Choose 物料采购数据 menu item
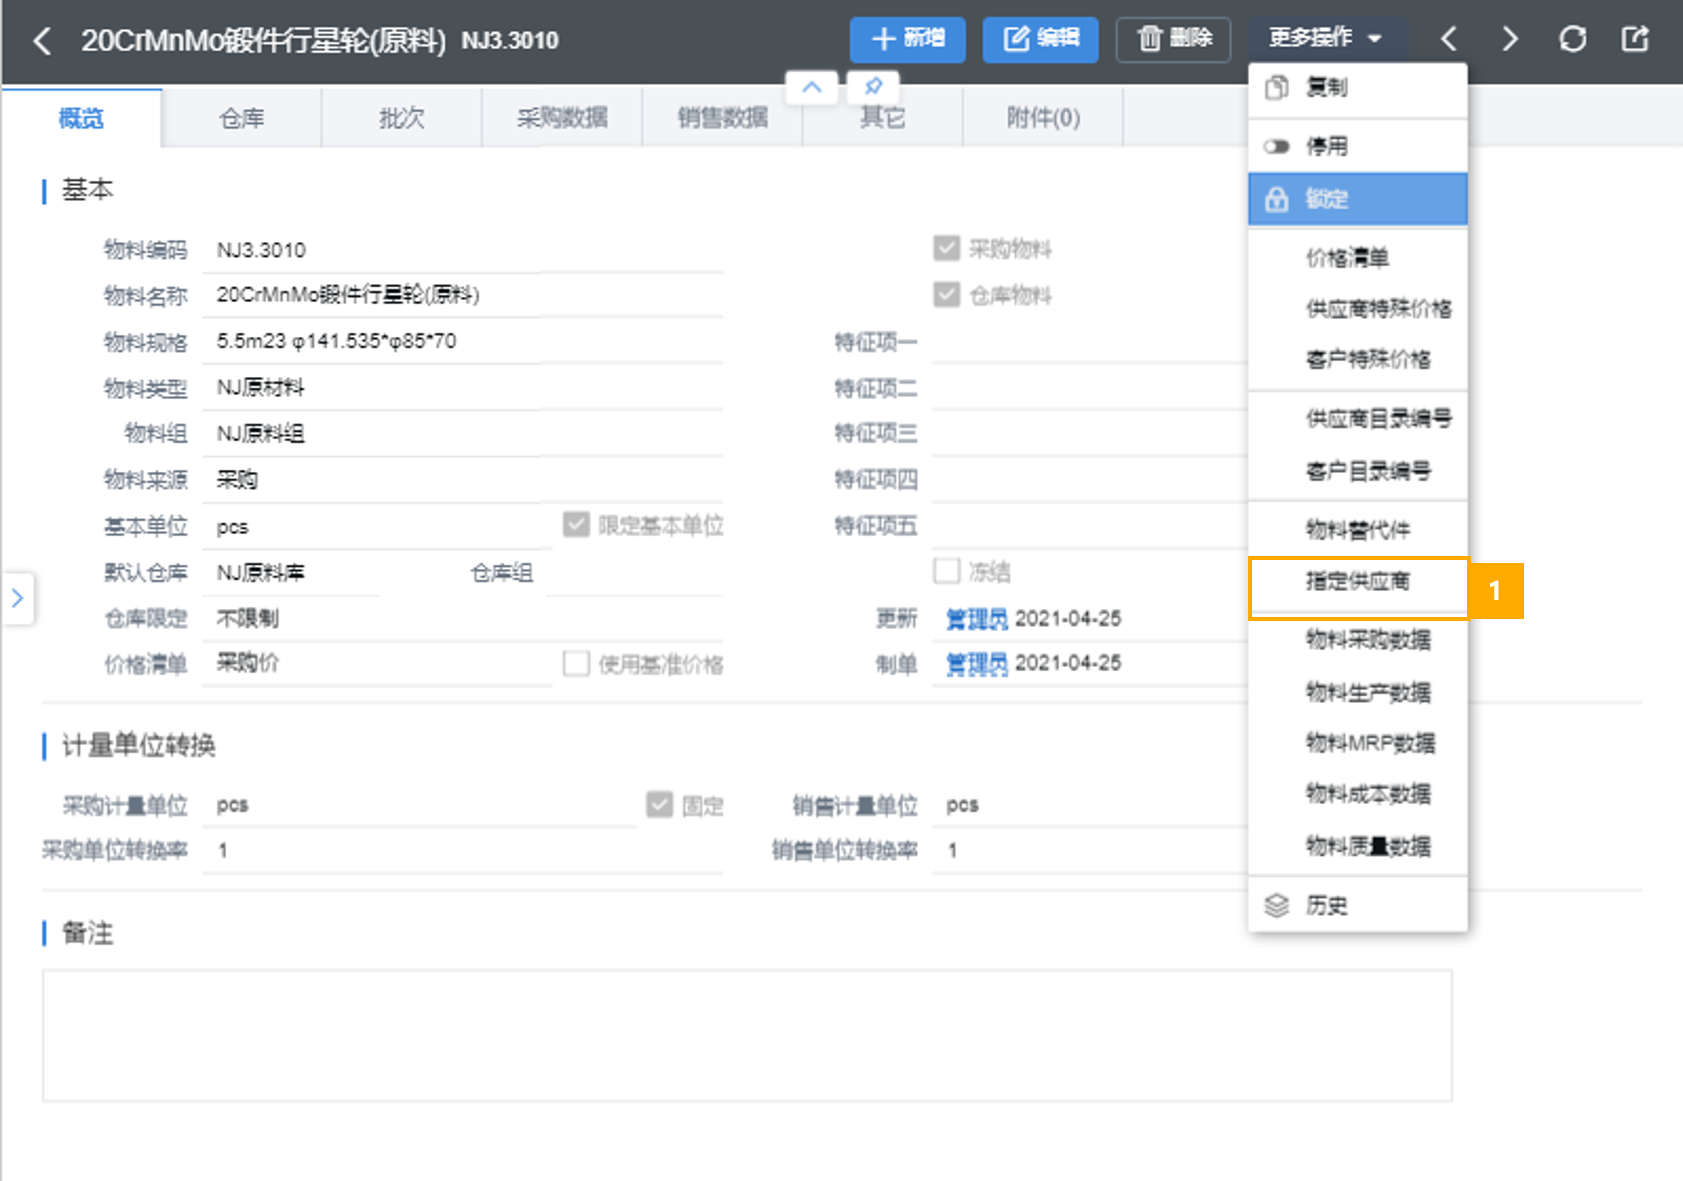Screen dimensions: 1683x1181 point(1357,640)
